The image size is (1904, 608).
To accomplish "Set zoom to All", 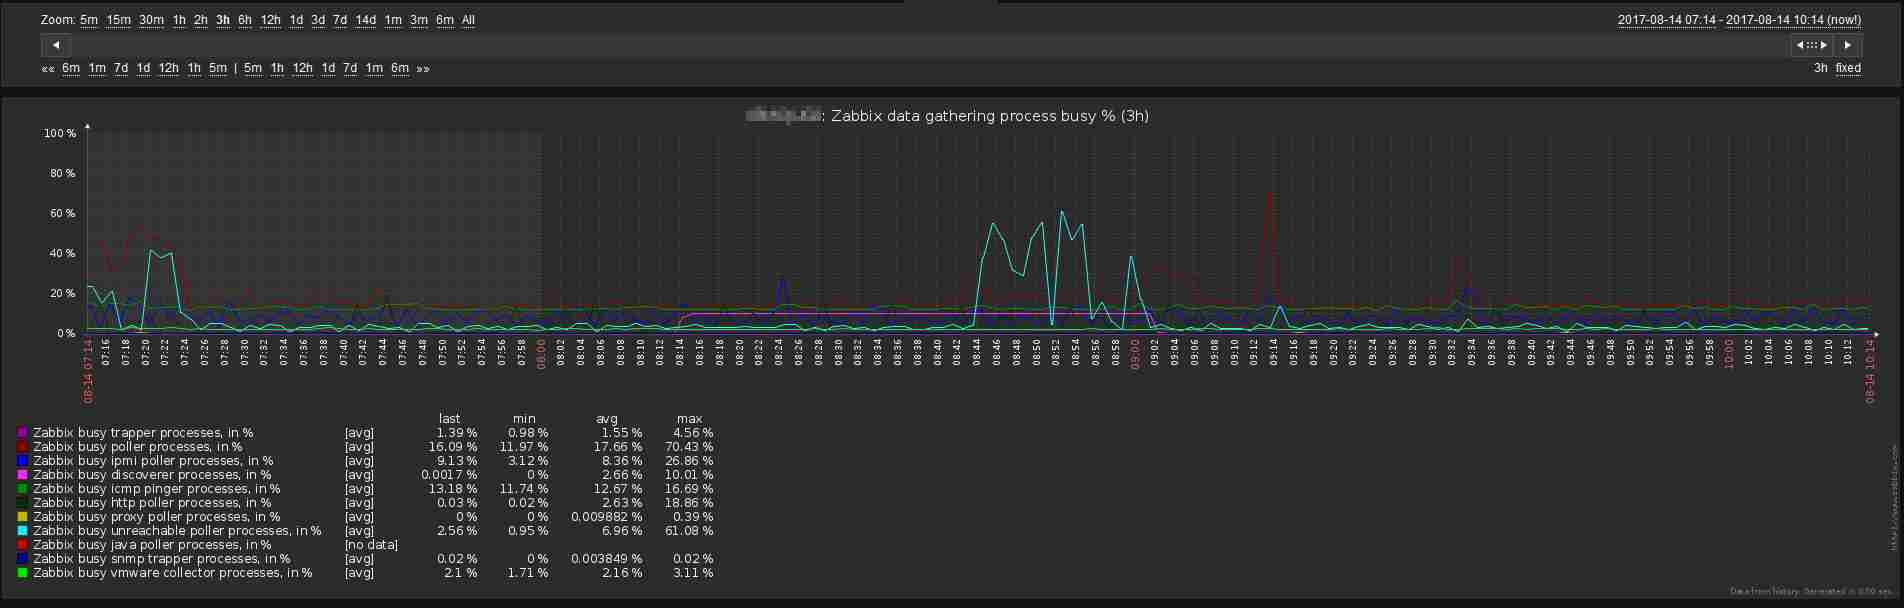I will point(468,20).
